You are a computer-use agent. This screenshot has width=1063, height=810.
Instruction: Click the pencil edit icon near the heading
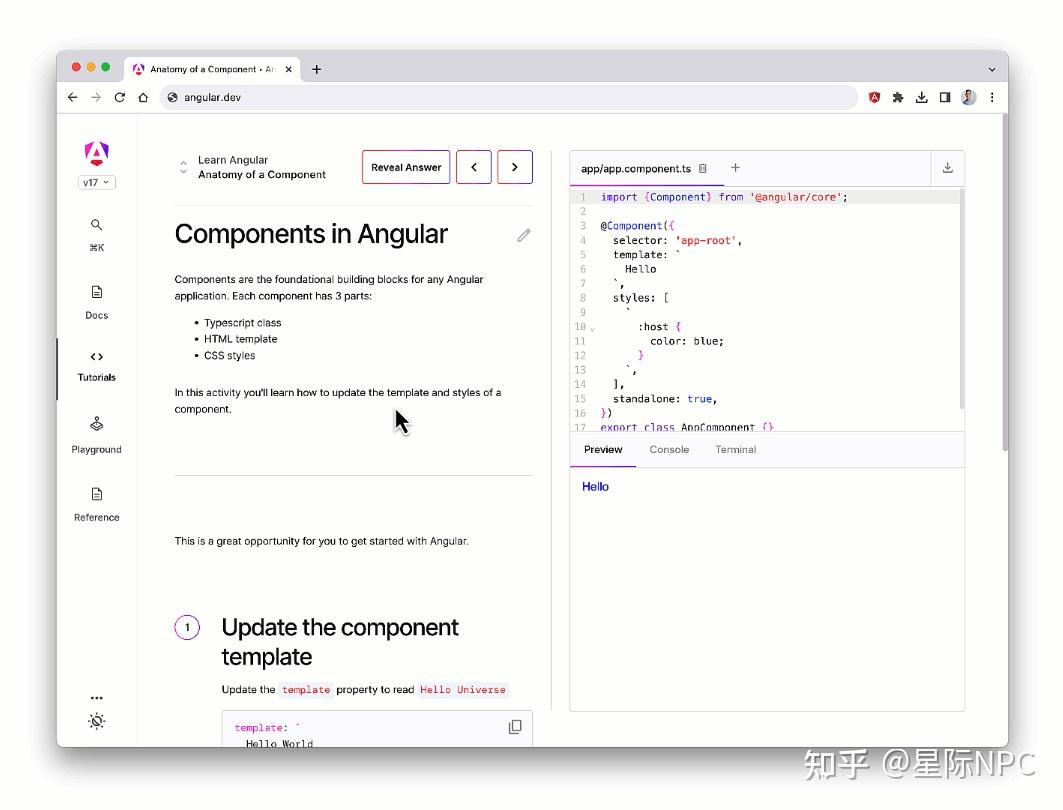pos(523,235)
